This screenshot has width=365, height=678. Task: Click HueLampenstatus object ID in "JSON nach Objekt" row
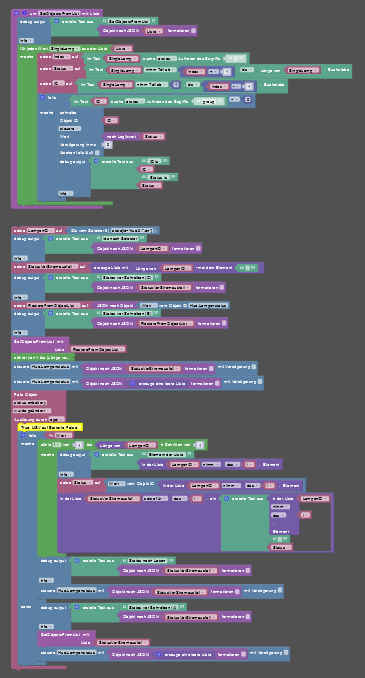[x=208, y=305]
